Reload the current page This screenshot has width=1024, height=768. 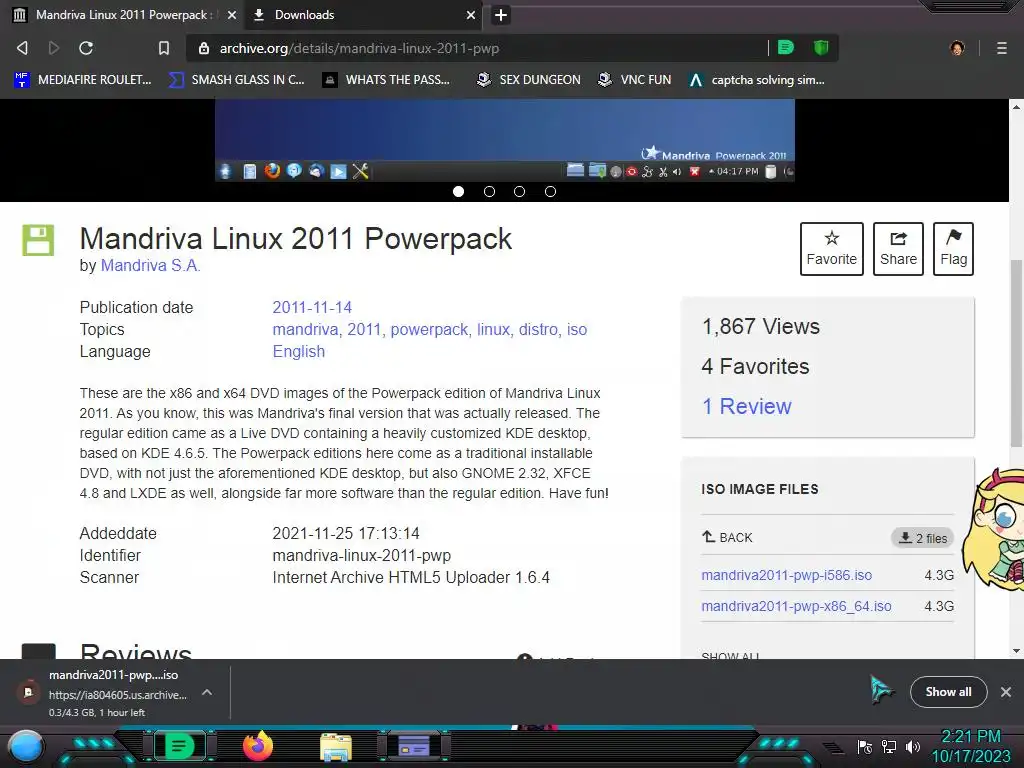[x=86, y=48]
